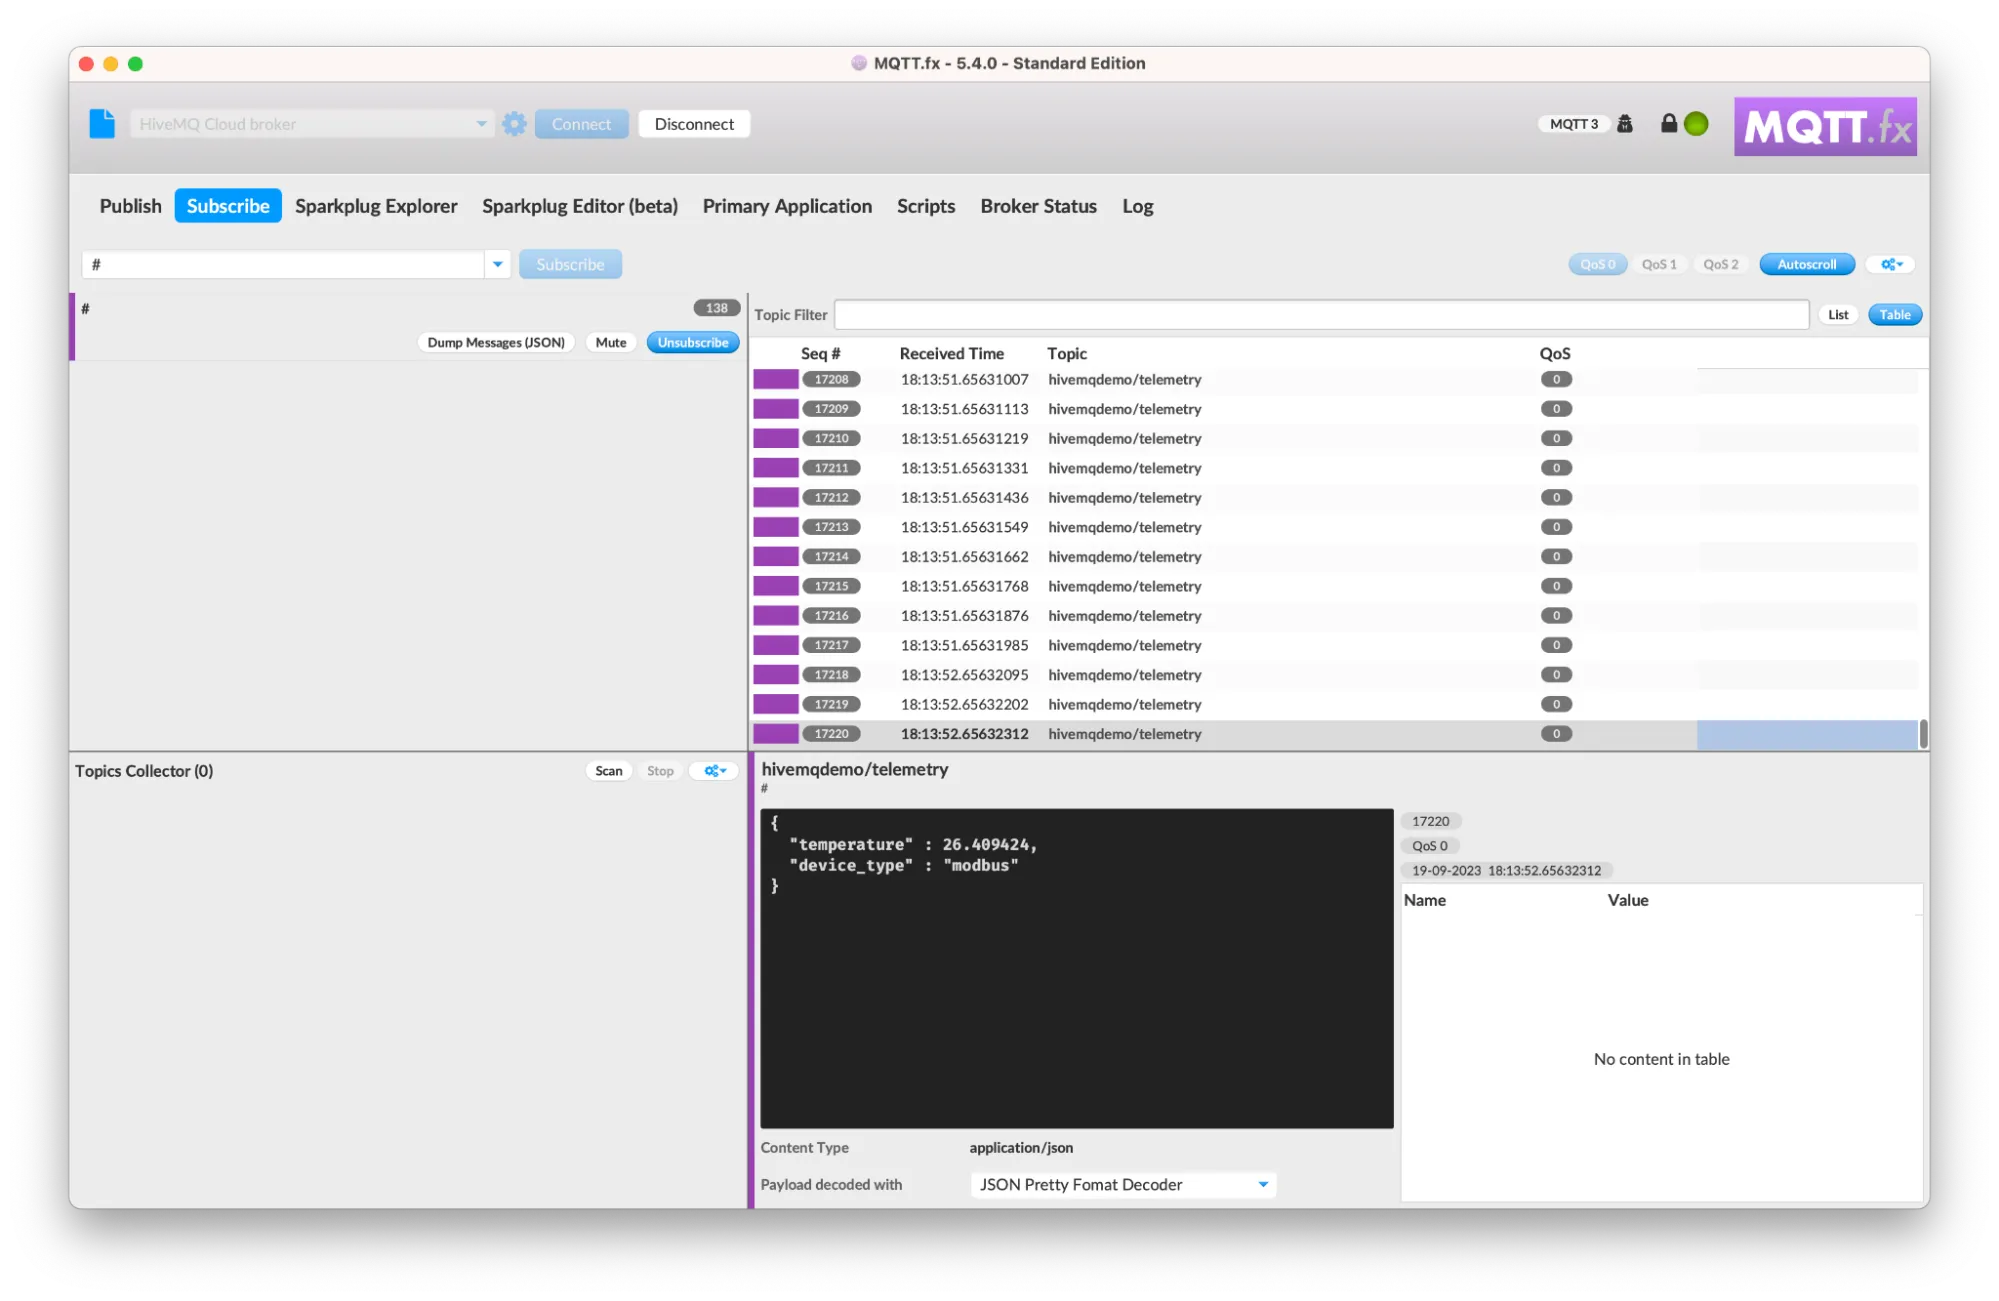Click the Seq # column header

tap(820, 354)
